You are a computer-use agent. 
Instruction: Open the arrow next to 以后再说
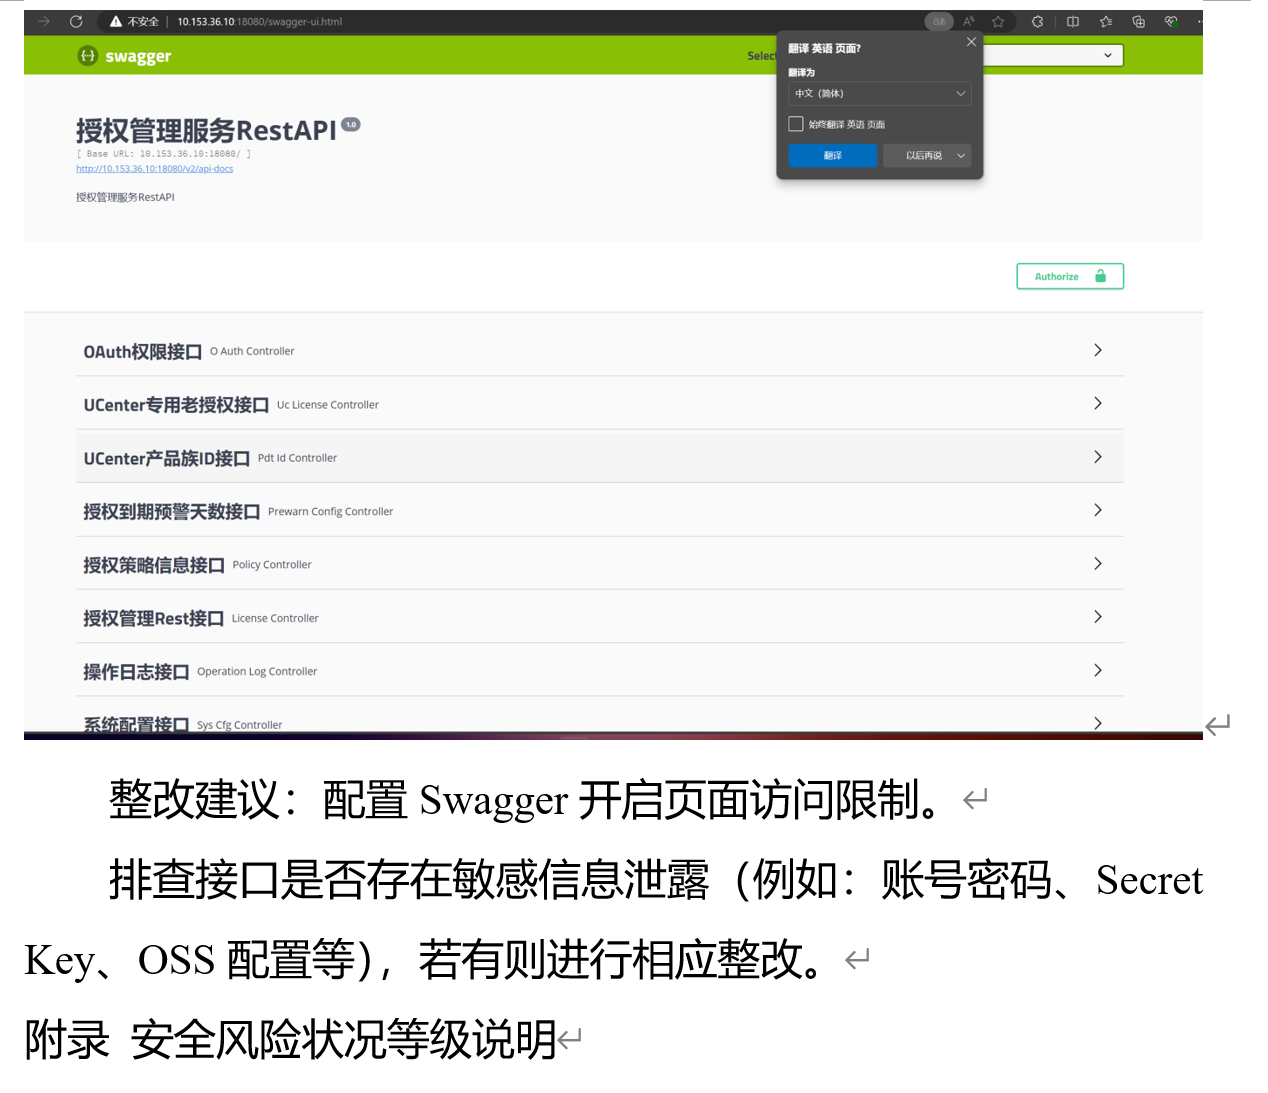tap(961, 155)
